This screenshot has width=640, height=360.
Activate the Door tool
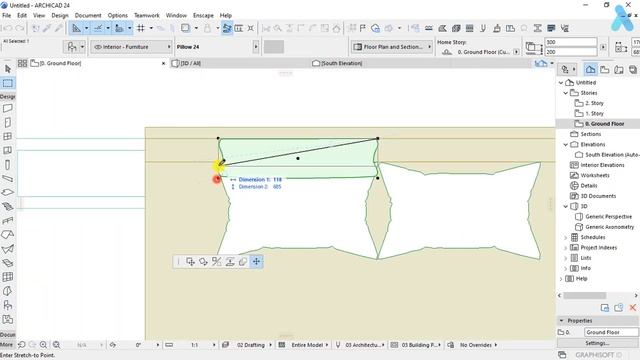[x=8, y=122]
